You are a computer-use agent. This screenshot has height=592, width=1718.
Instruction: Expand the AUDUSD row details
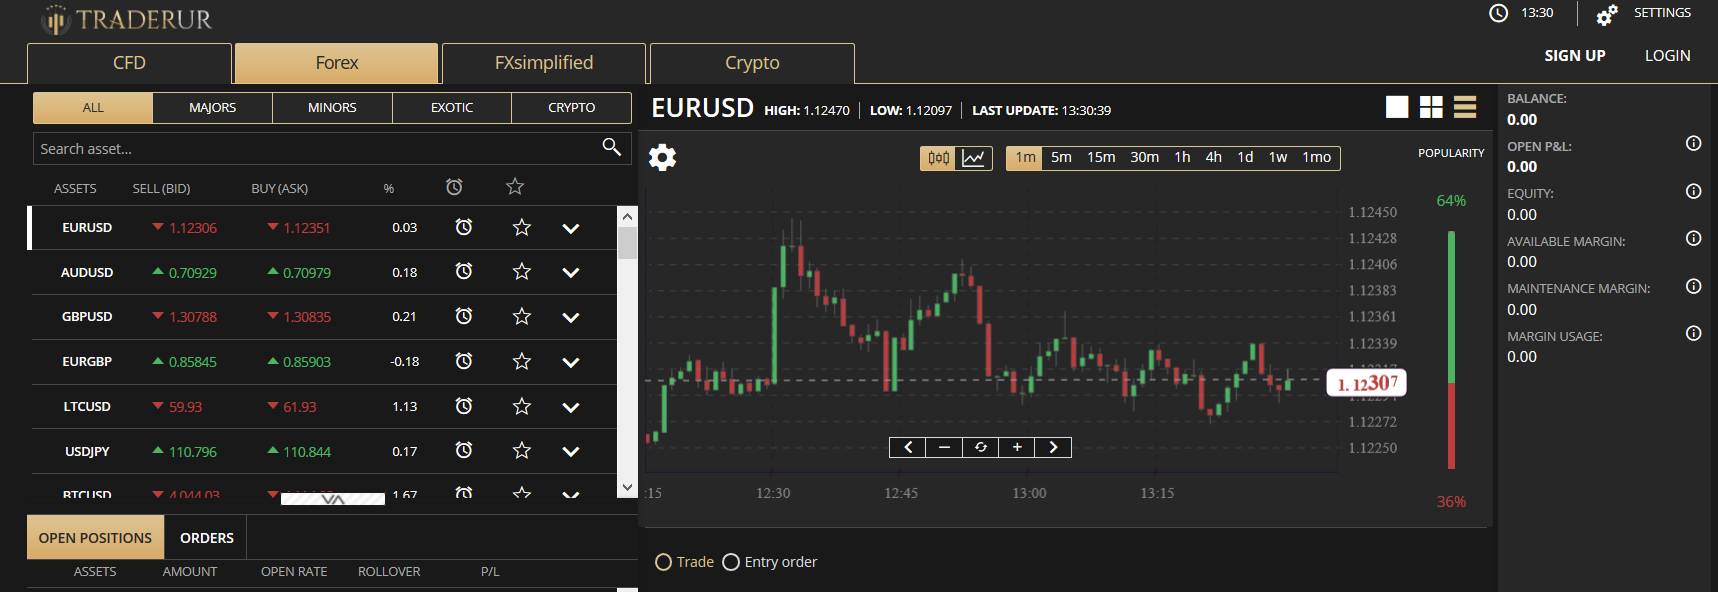pyautogui.click(x=571, y=273)
